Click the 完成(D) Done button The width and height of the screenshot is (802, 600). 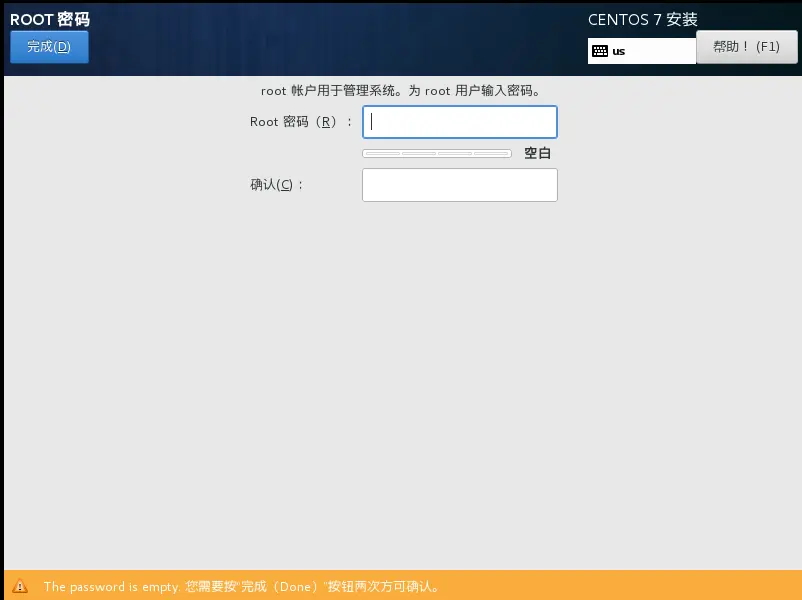[49, 47]
